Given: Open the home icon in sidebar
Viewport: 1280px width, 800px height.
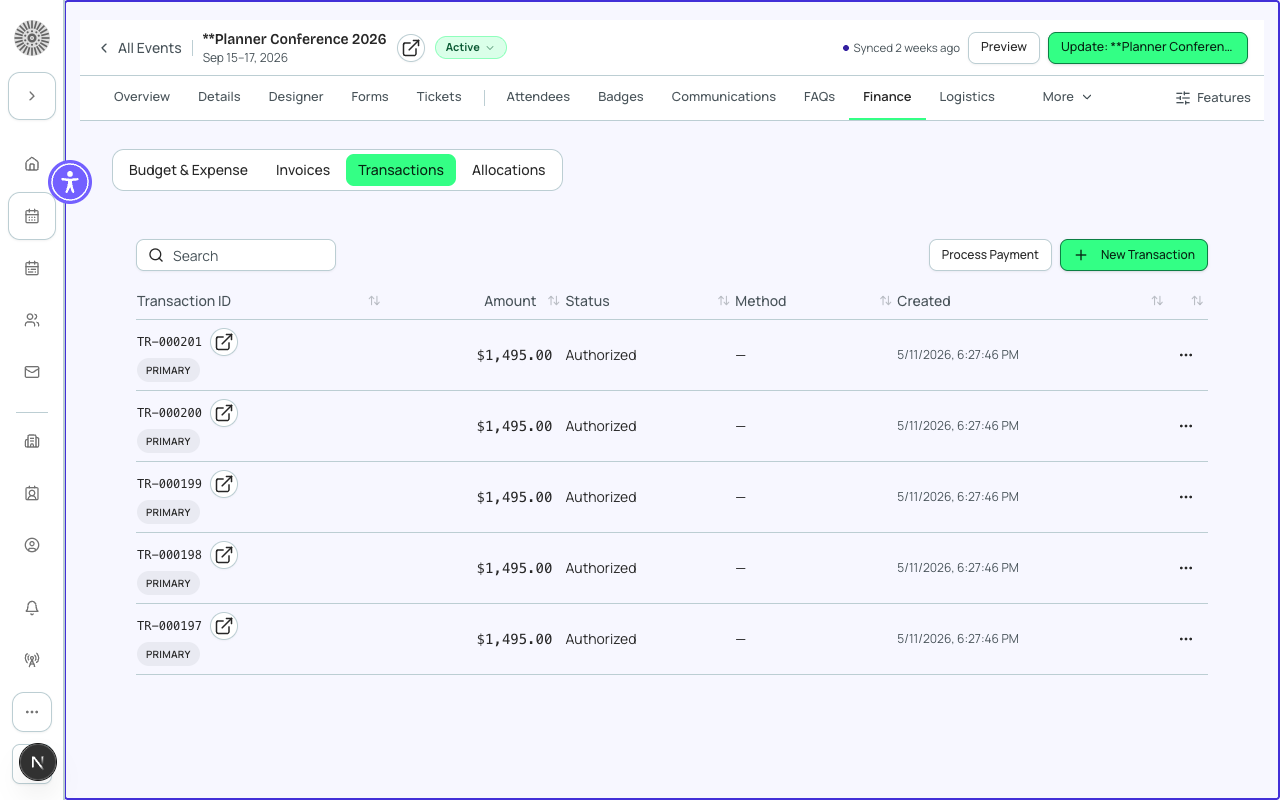Looking at the screenshot, I should (32, 164).
